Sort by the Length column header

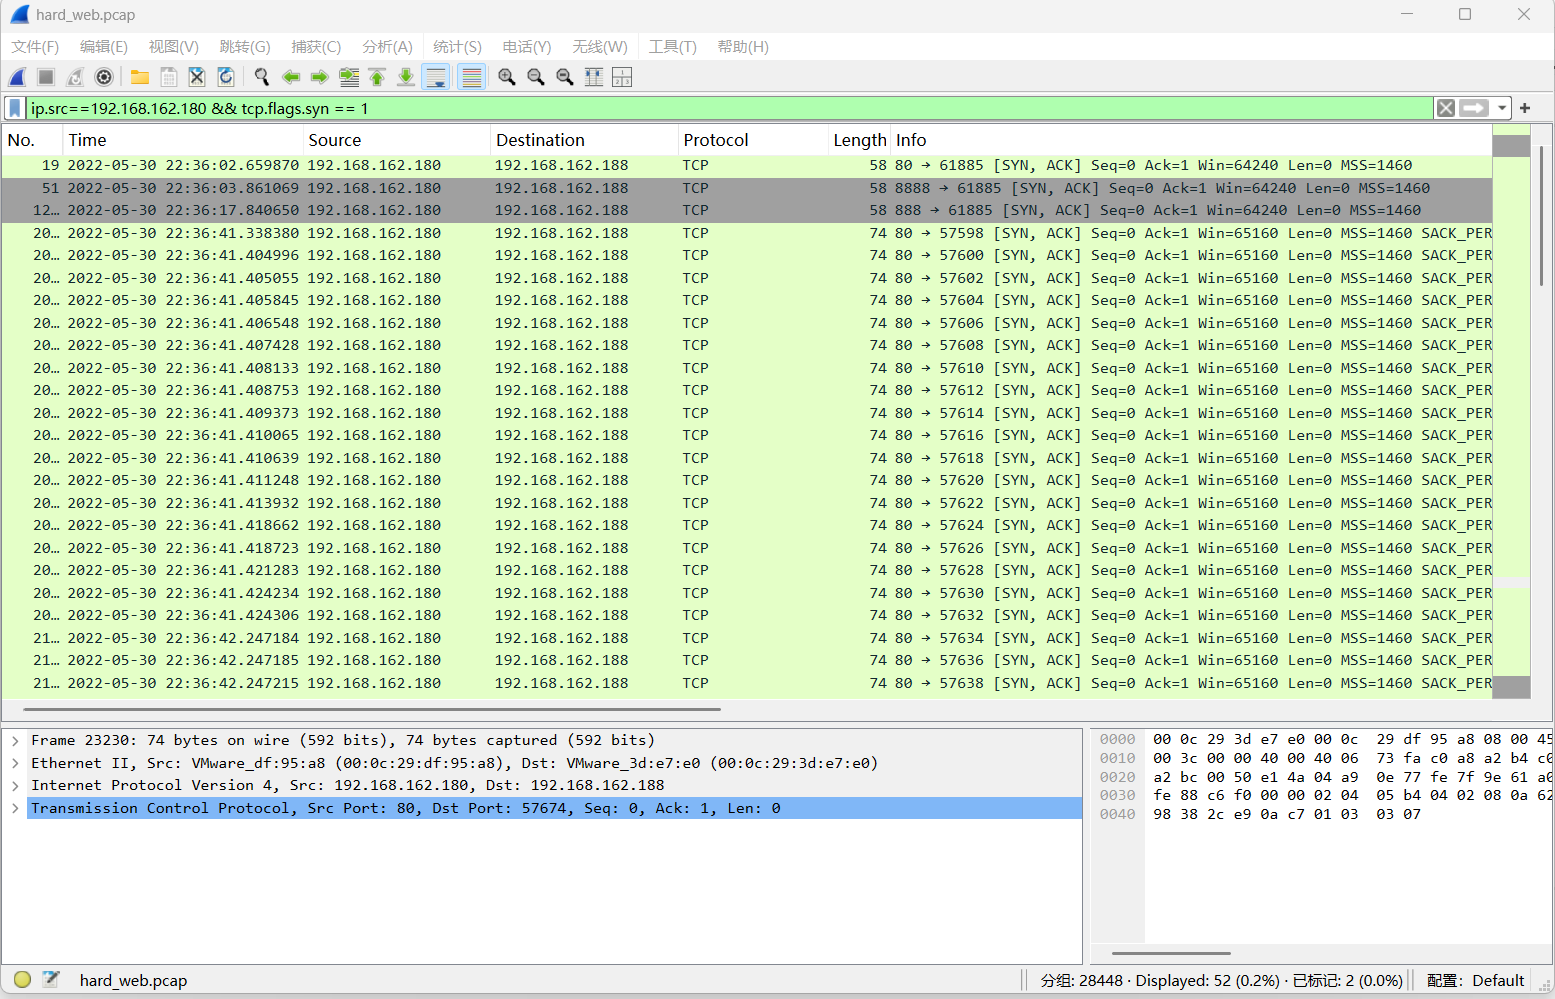(860, 140)
